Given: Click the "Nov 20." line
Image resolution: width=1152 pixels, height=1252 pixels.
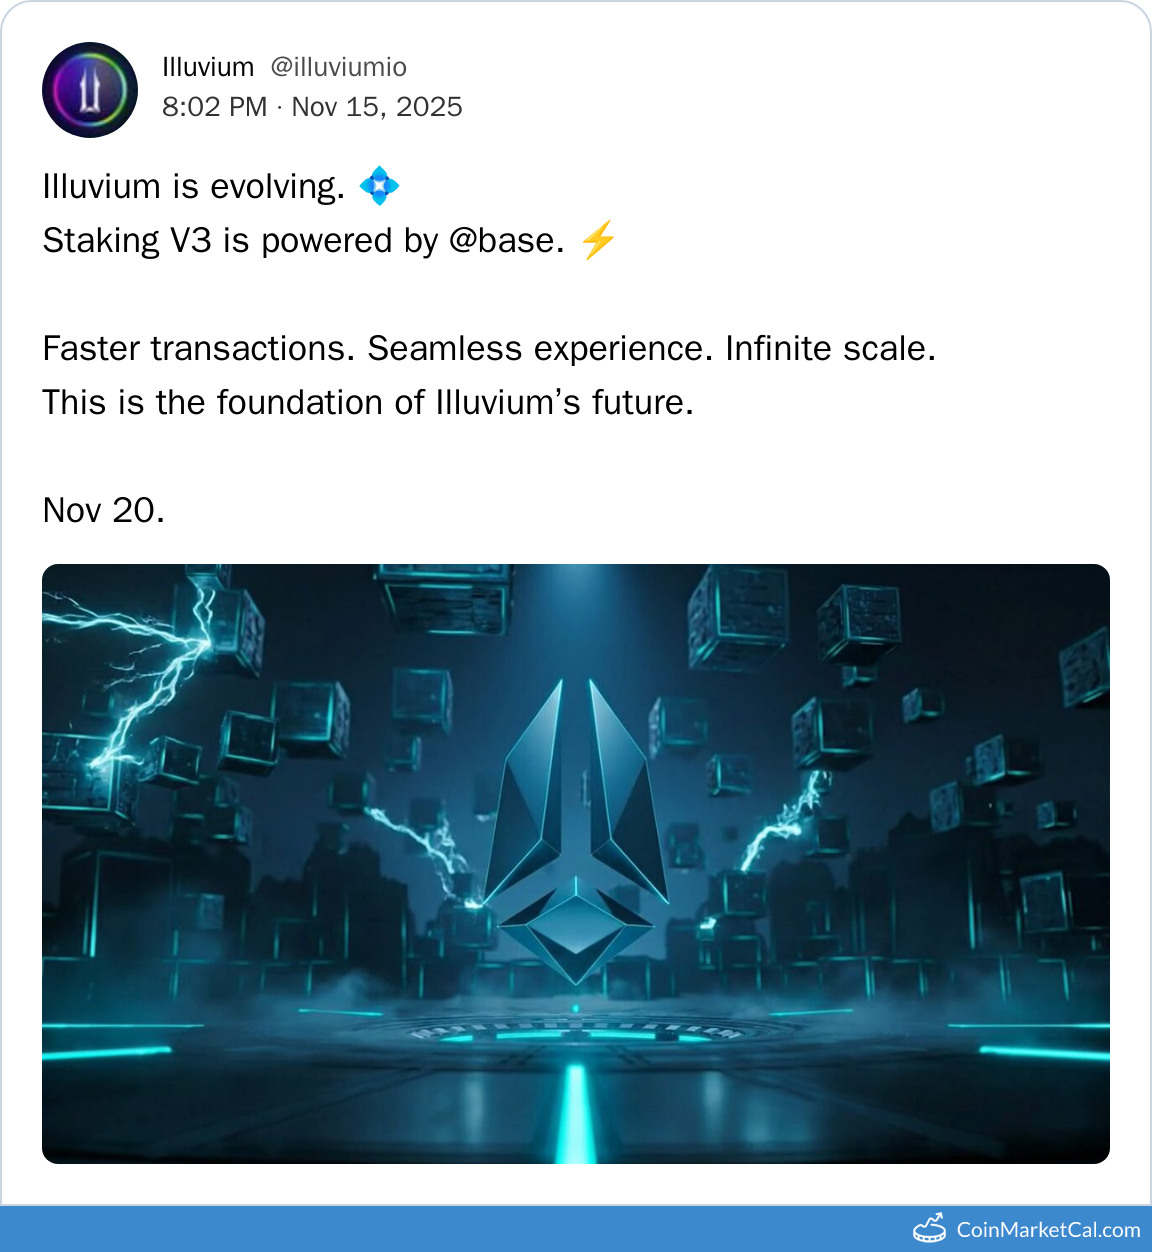Looking at the screenshot, I should click(103, 511).
